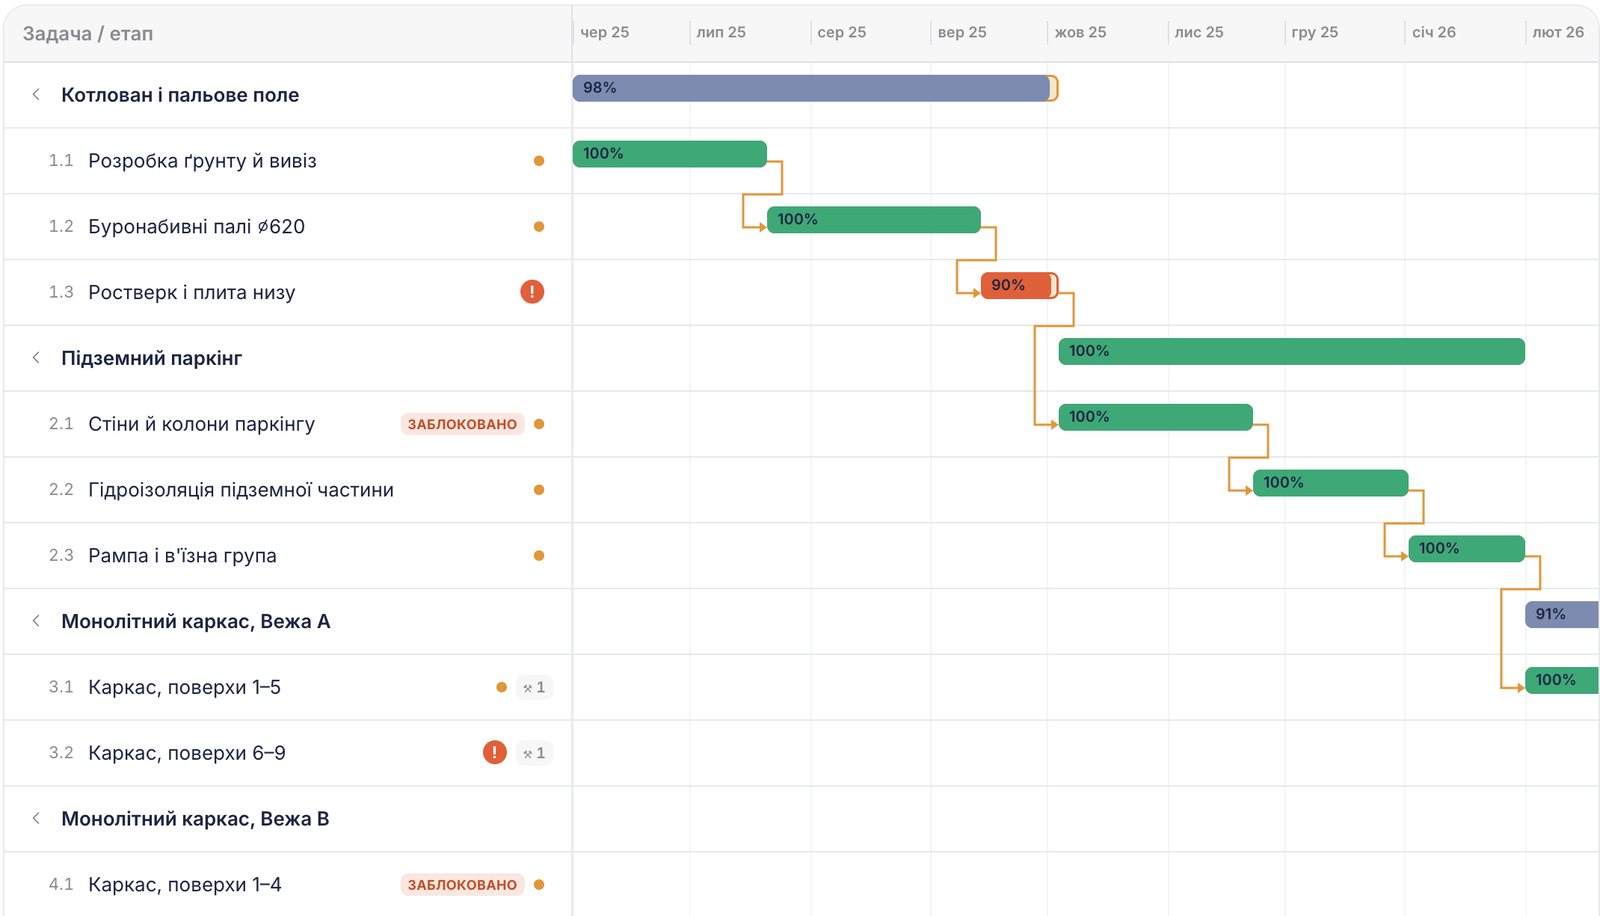1600x916 pixels.
Task: Open resource count badge on Каркас, поверхи 1–5
Action: point(534,687)
